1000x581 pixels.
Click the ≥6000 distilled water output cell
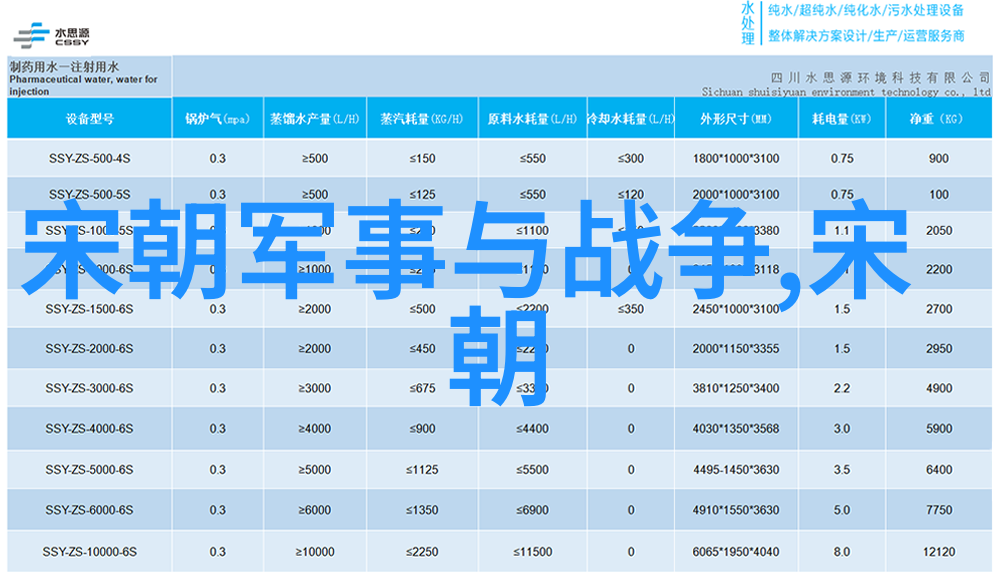pyautogui.click(x=314, y=510)
